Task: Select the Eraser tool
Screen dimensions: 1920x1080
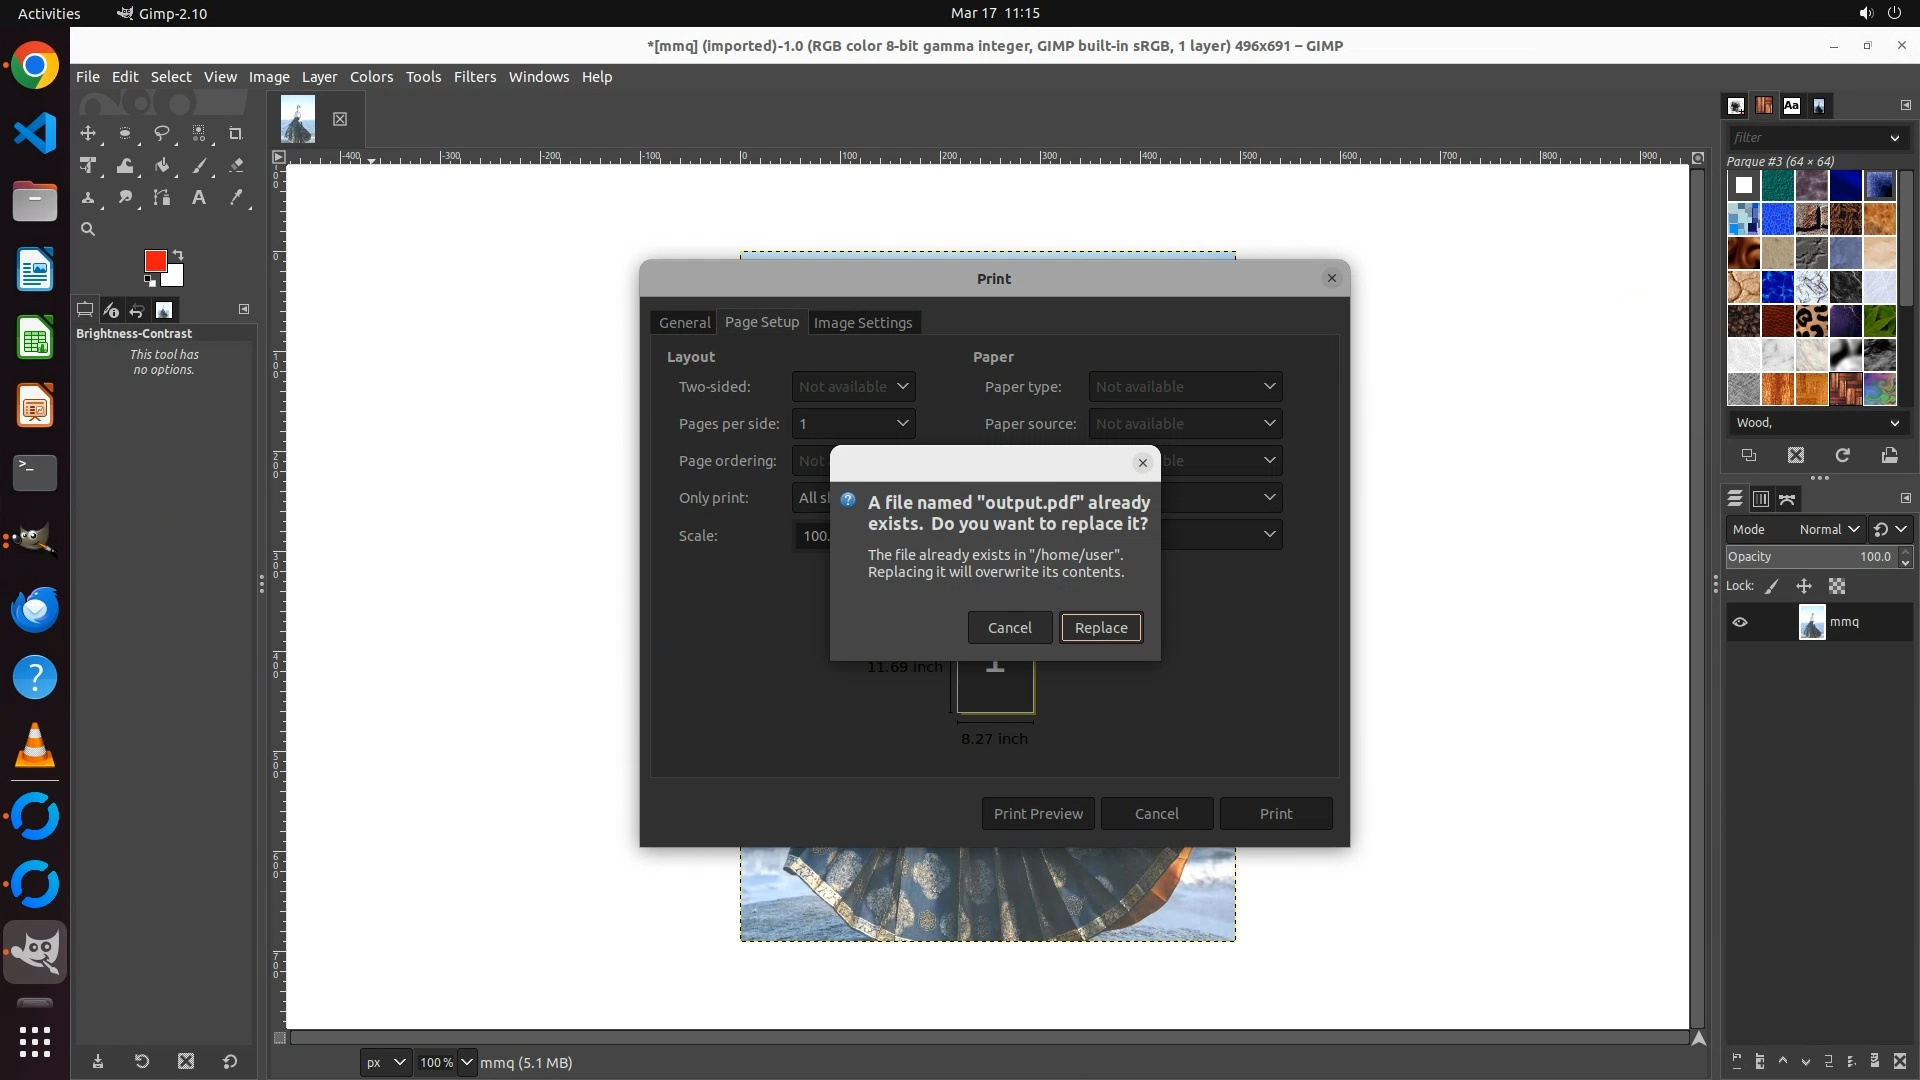Action: 236,166
